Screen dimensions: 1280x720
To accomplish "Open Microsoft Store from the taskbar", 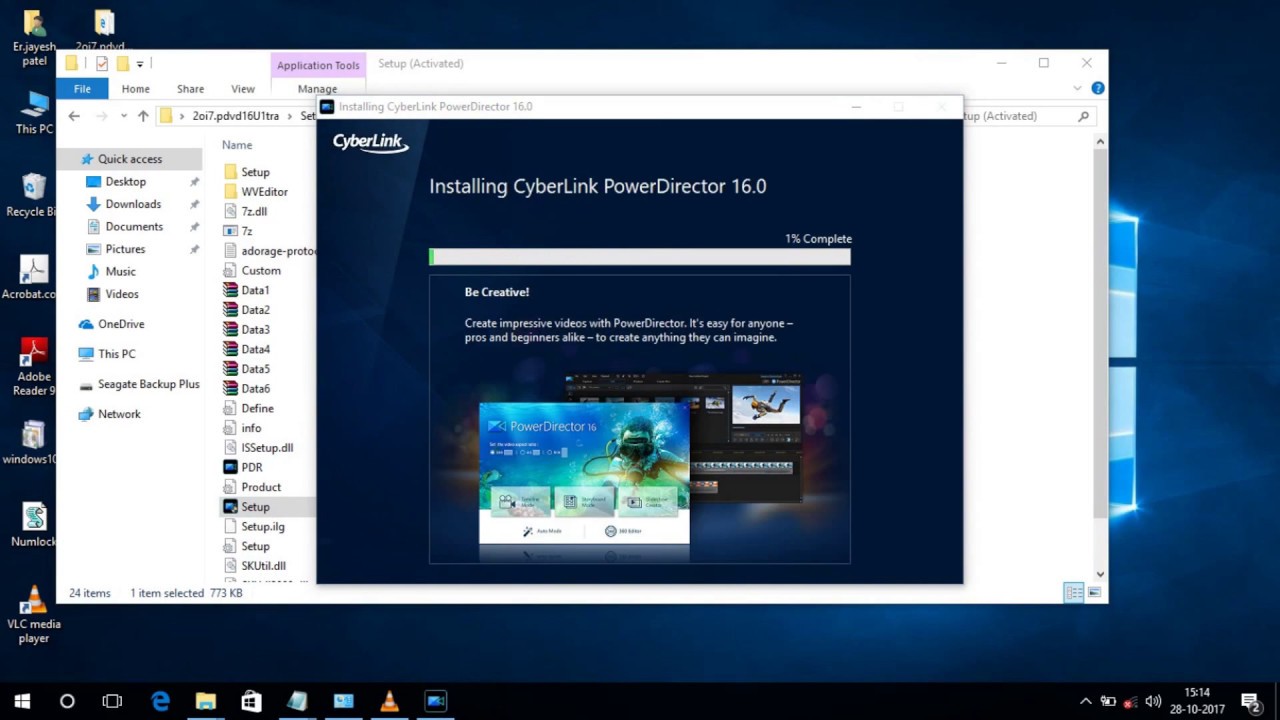I will click(251, 701).
